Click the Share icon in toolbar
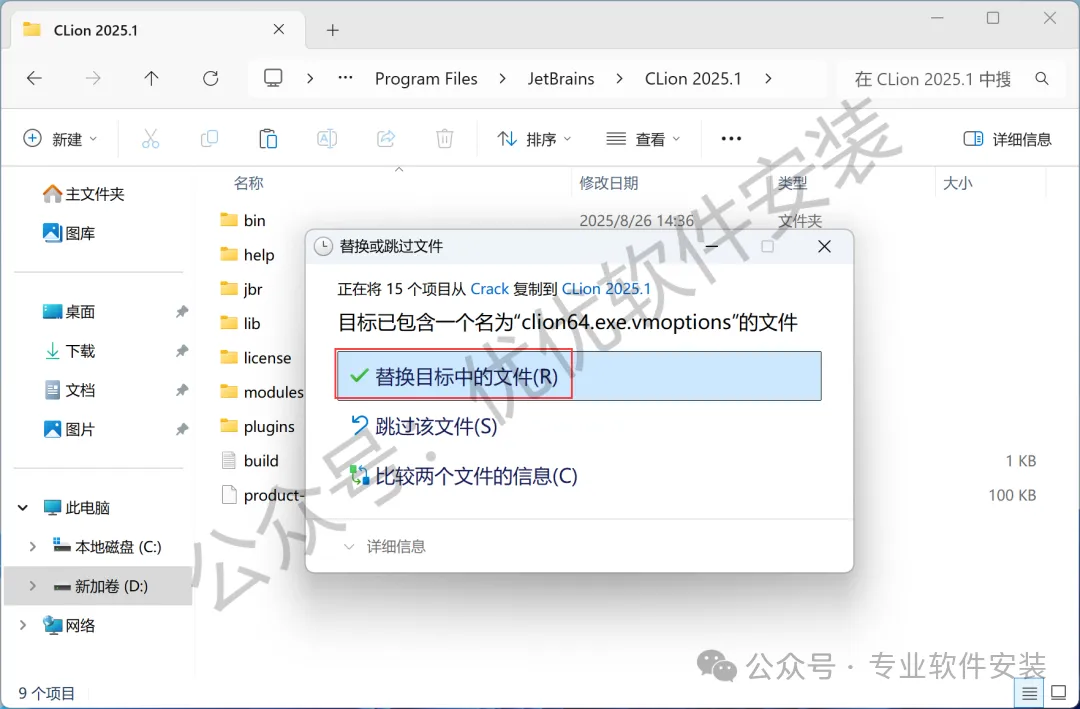Screen dimensions: 1080x709 (386, 139)
